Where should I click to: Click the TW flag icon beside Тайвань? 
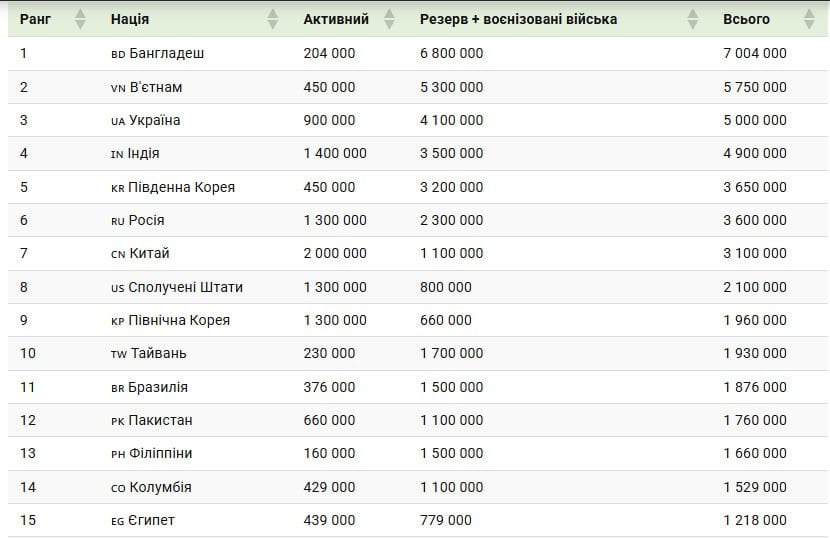(x=119, y=354)
